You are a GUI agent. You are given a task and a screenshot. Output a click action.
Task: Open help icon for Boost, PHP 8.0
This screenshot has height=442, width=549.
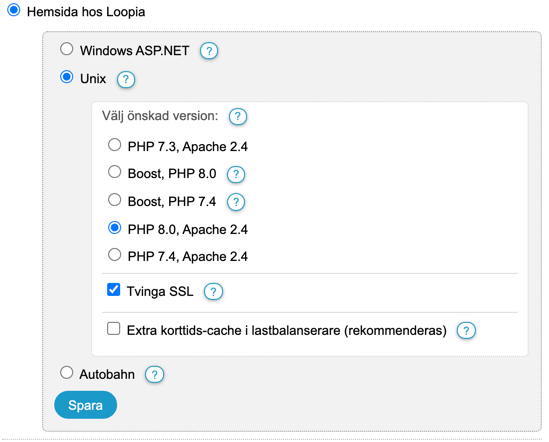pyautogui.click(x=236, y=174)
